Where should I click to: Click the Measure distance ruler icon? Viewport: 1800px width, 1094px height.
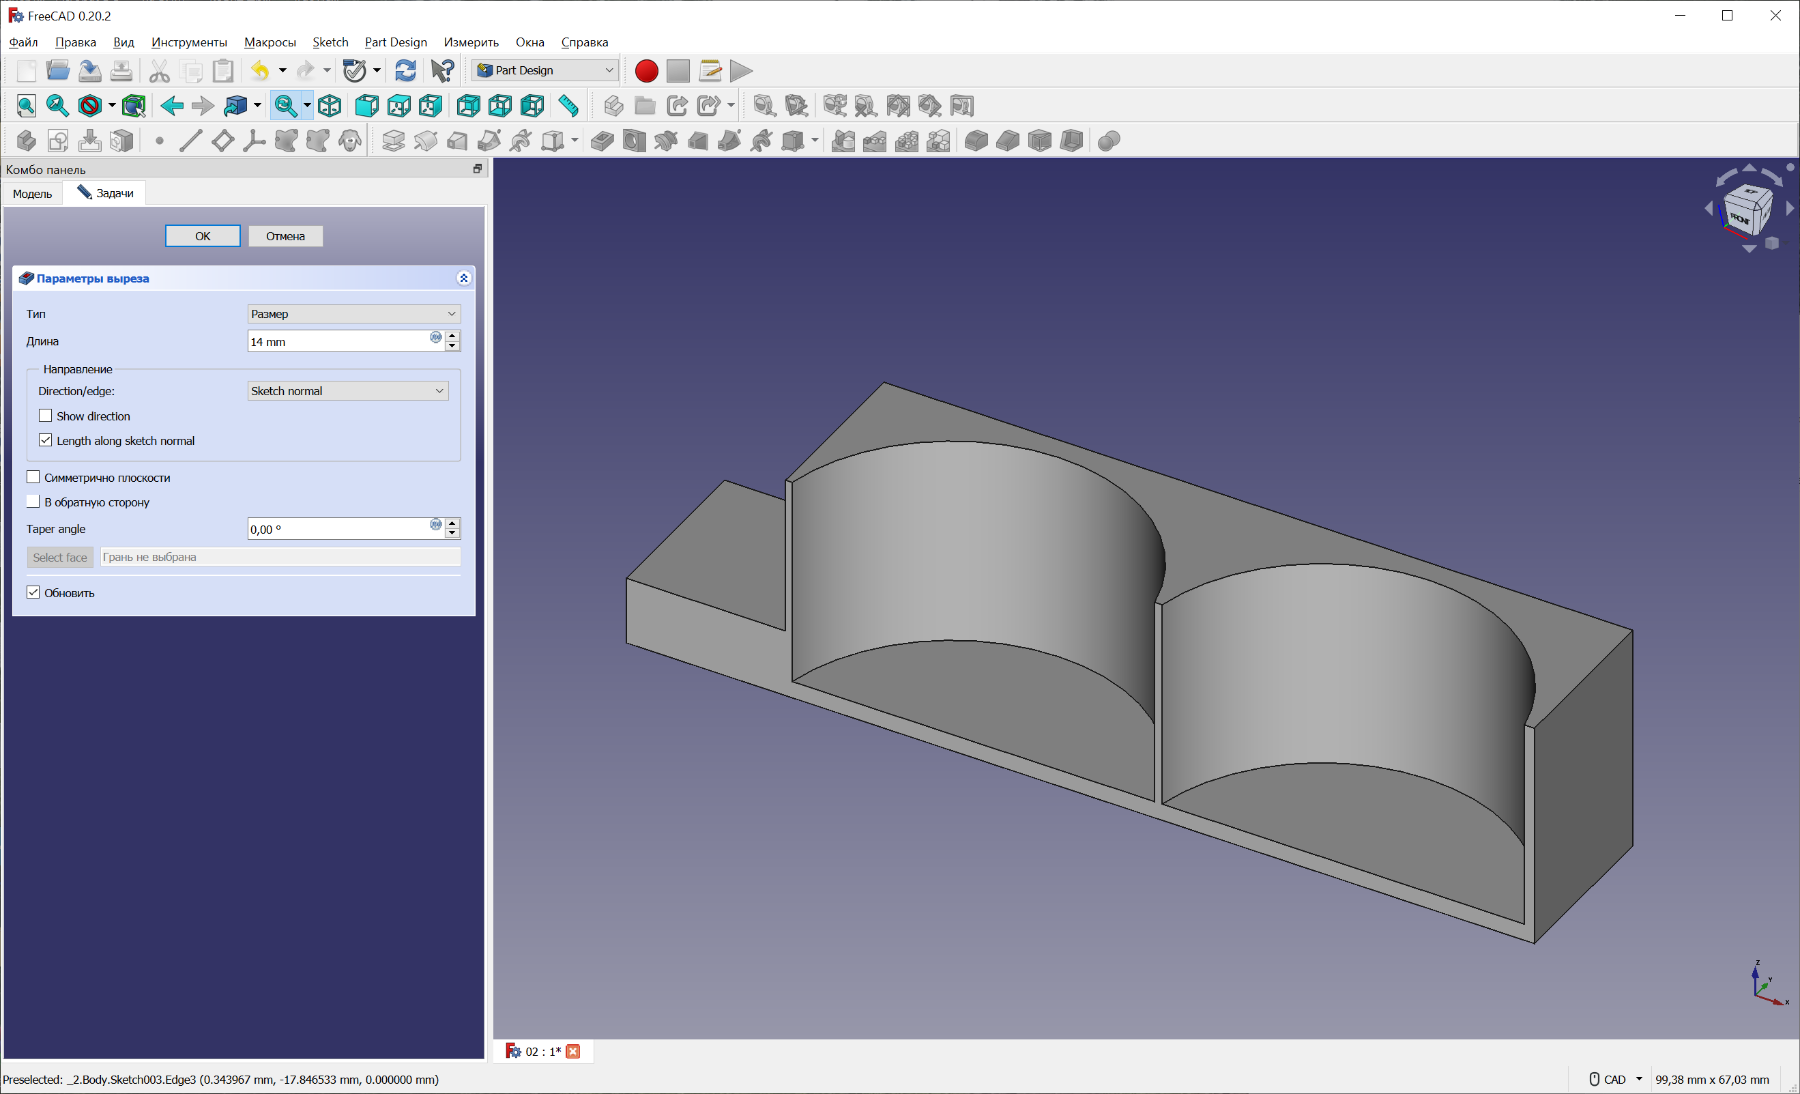click(x=568, y=106)
